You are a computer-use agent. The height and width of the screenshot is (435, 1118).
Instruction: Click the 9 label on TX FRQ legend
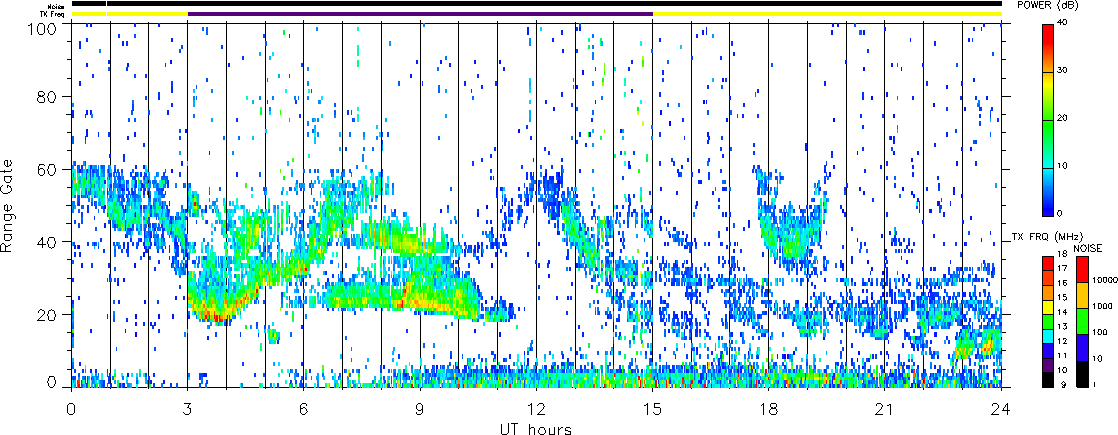click(x=1064, y=384)
